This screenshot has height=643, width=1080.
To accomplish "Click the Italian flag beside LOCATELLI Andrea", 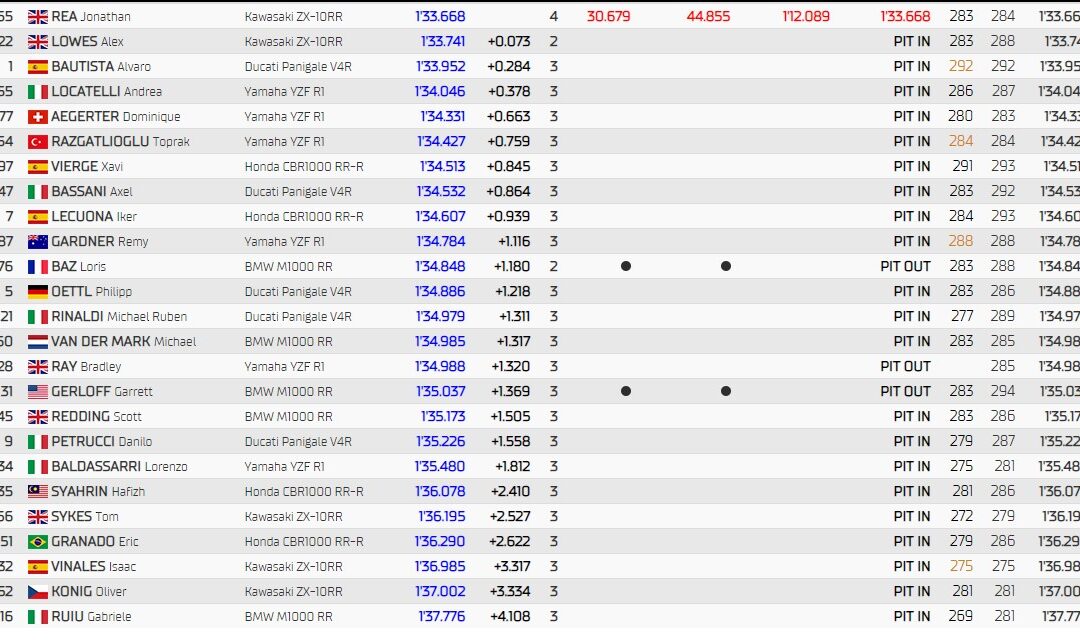I will [38, 92].
